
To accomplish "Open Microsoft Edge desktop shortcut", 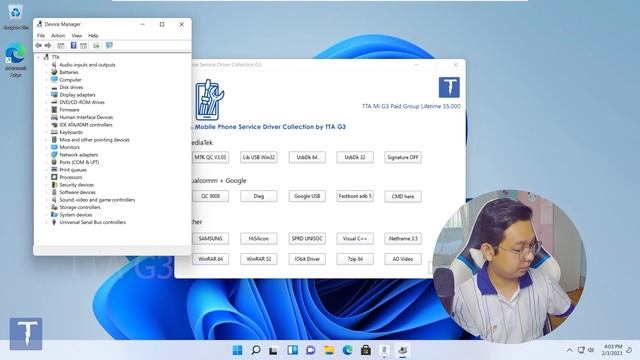I will tap(16, 60).
